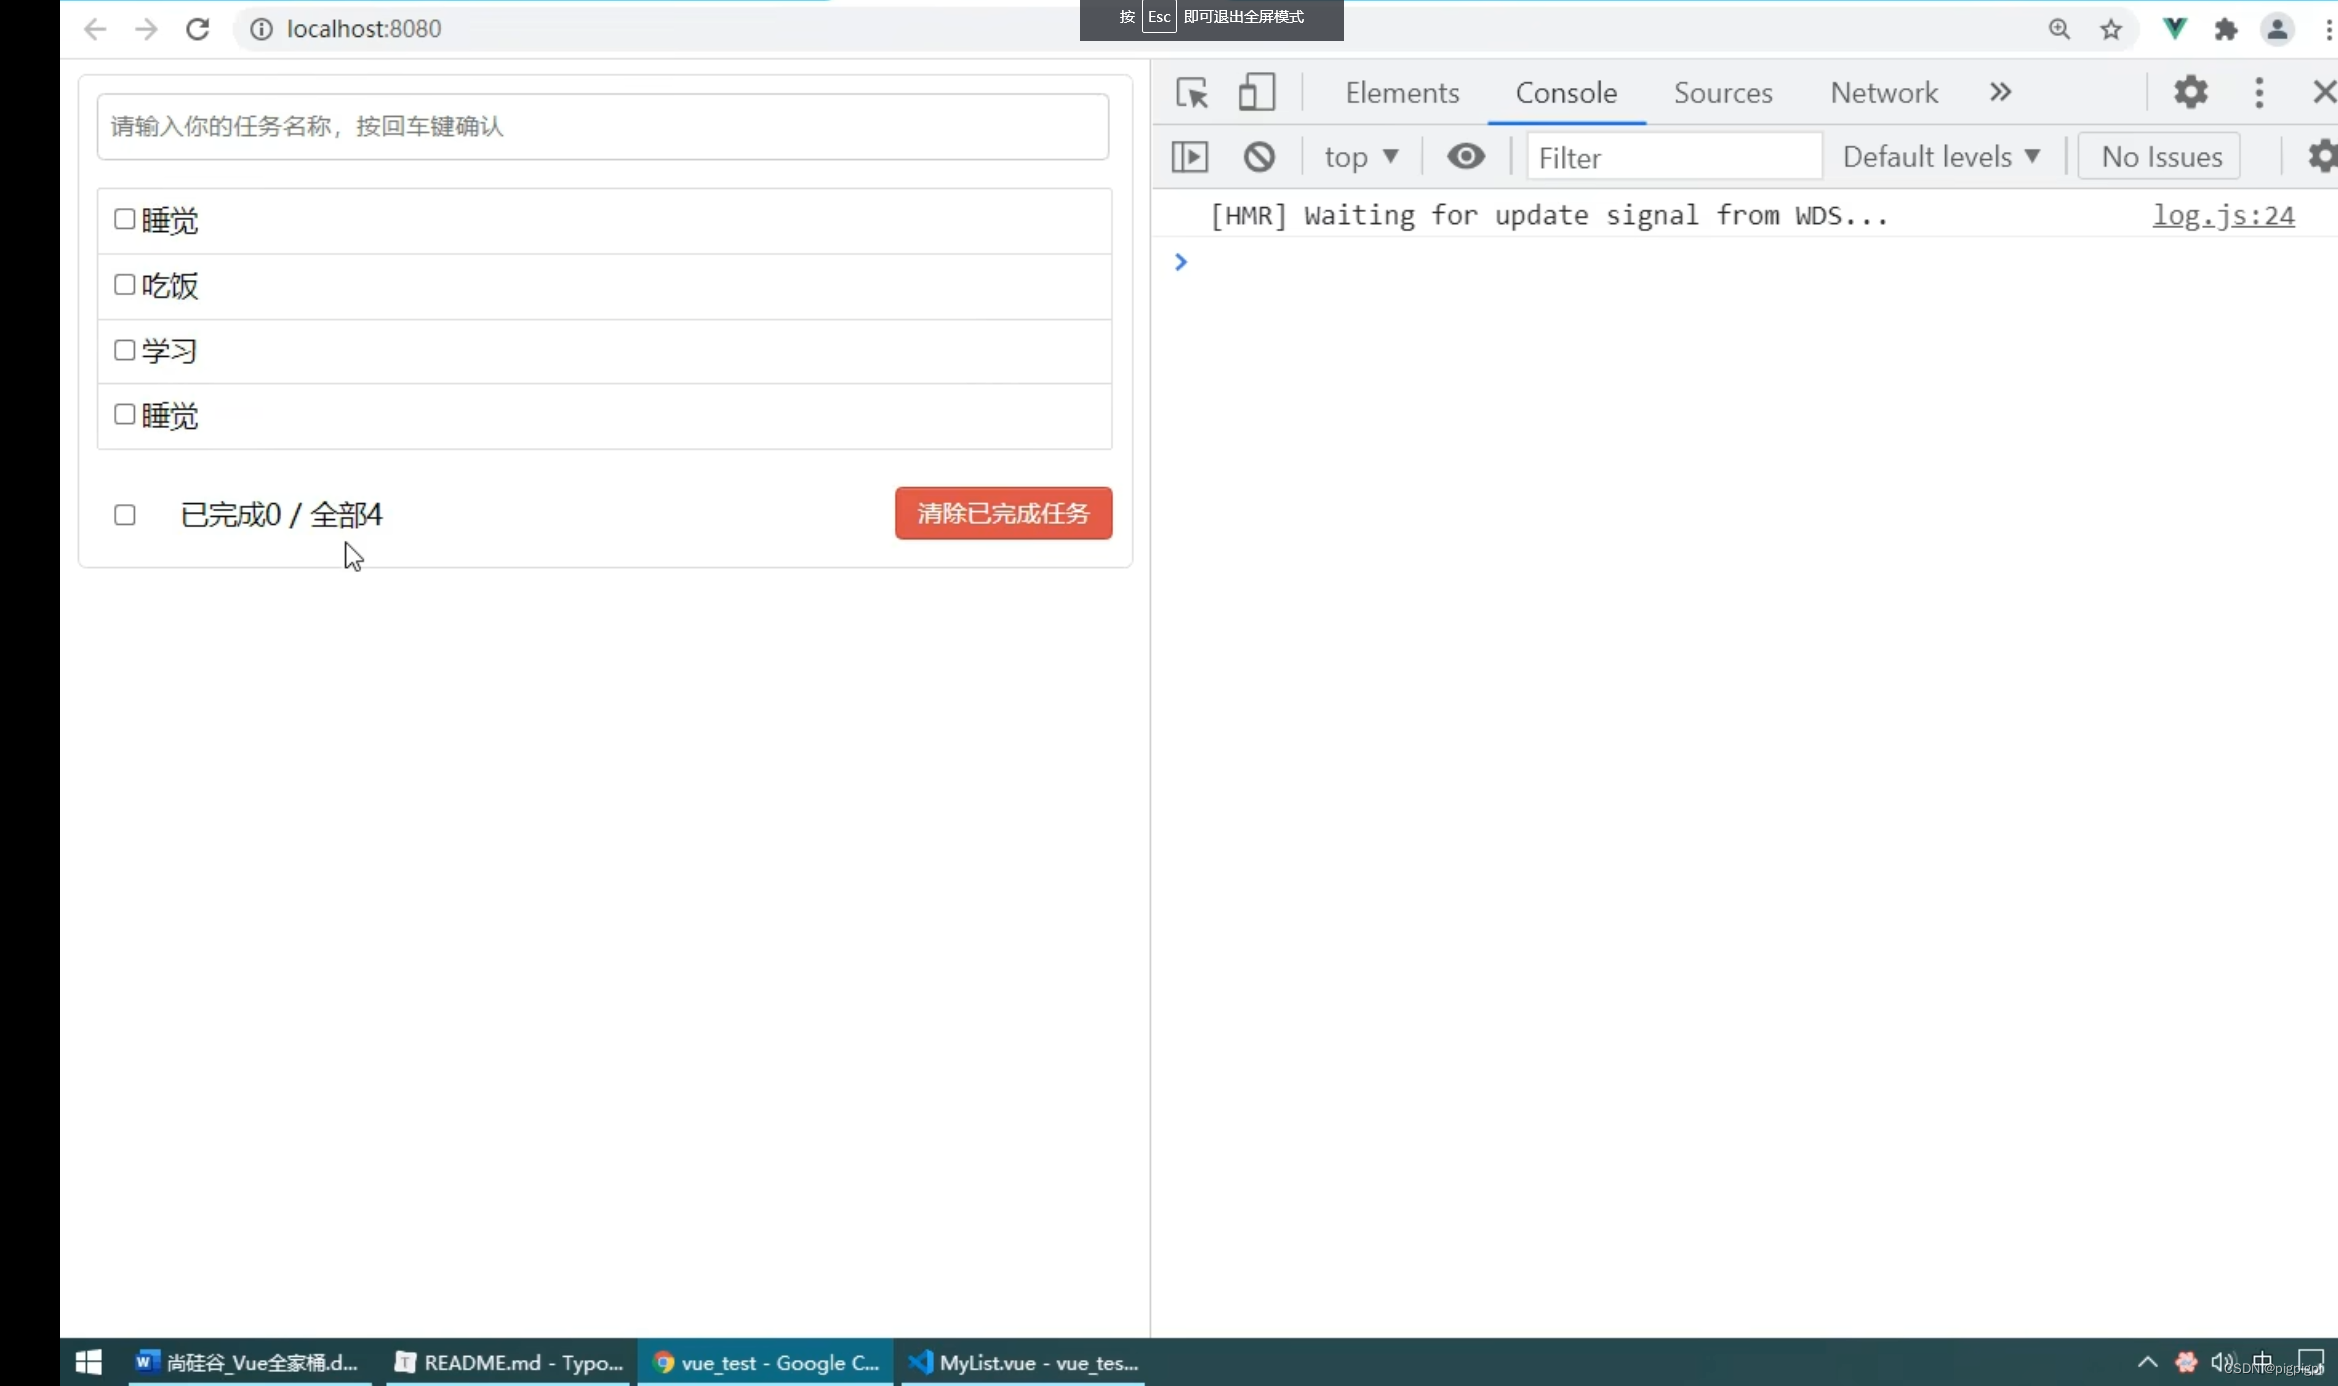Click the browser back arrow
This screenshot has height=1386, width=2338.
95,29
